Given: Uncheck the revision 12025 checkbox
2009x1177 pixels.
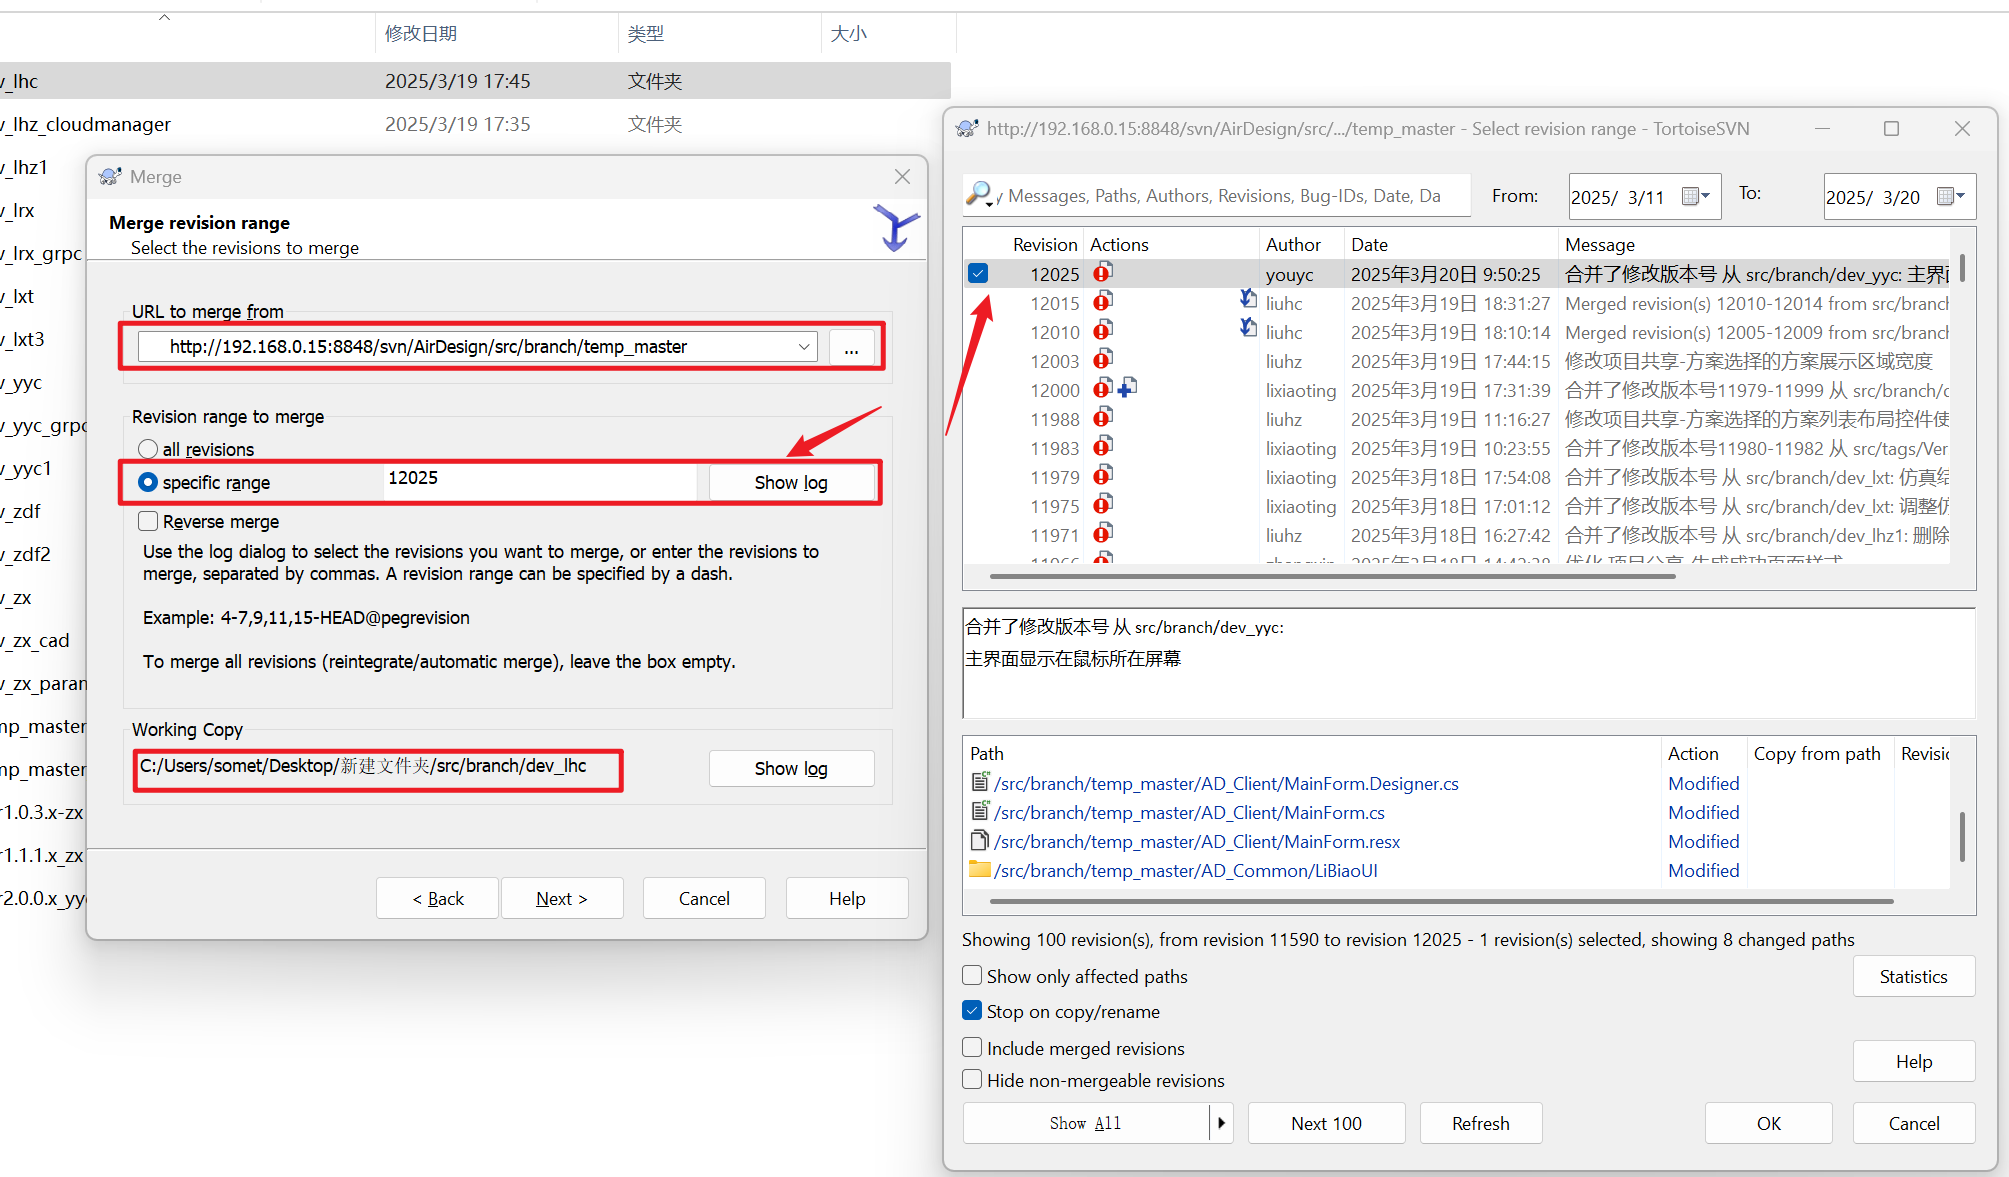Looking at the screenshot, I should [978, 273].
